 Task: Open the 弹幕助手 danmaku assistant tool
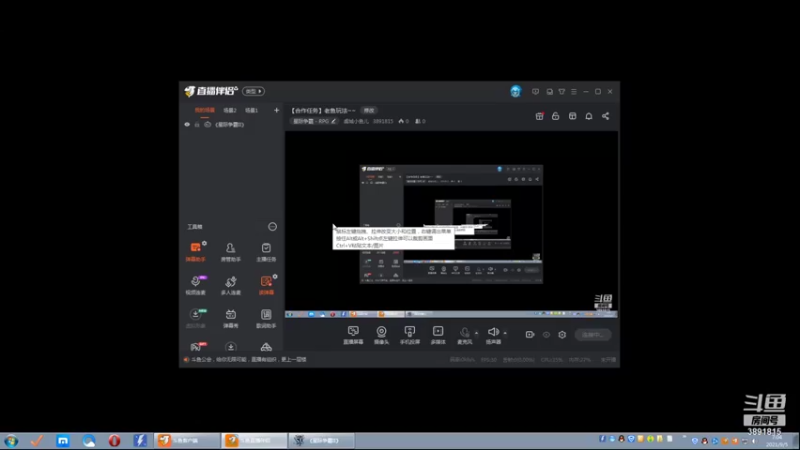tap(195, 252)
